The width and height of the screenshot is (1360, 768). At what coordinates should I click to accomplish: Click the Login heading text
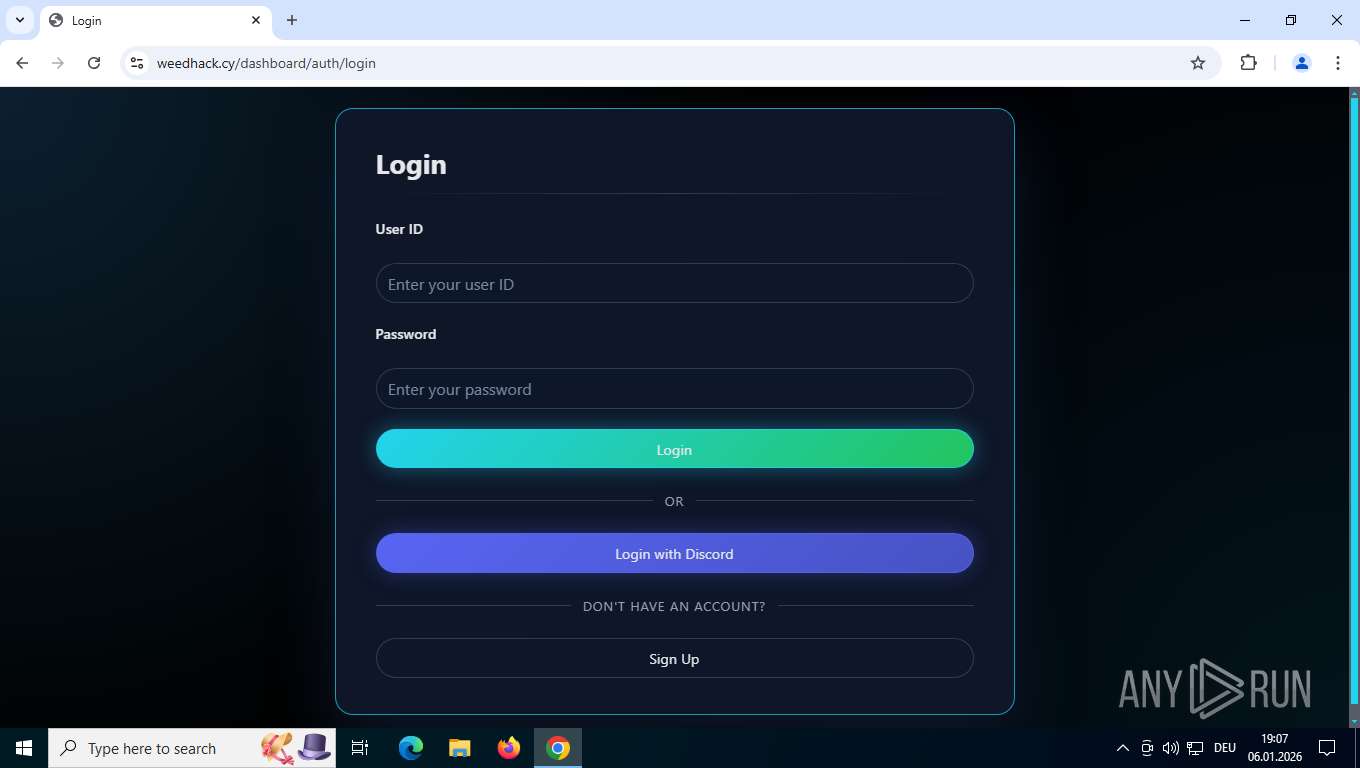tap(411, 165)
